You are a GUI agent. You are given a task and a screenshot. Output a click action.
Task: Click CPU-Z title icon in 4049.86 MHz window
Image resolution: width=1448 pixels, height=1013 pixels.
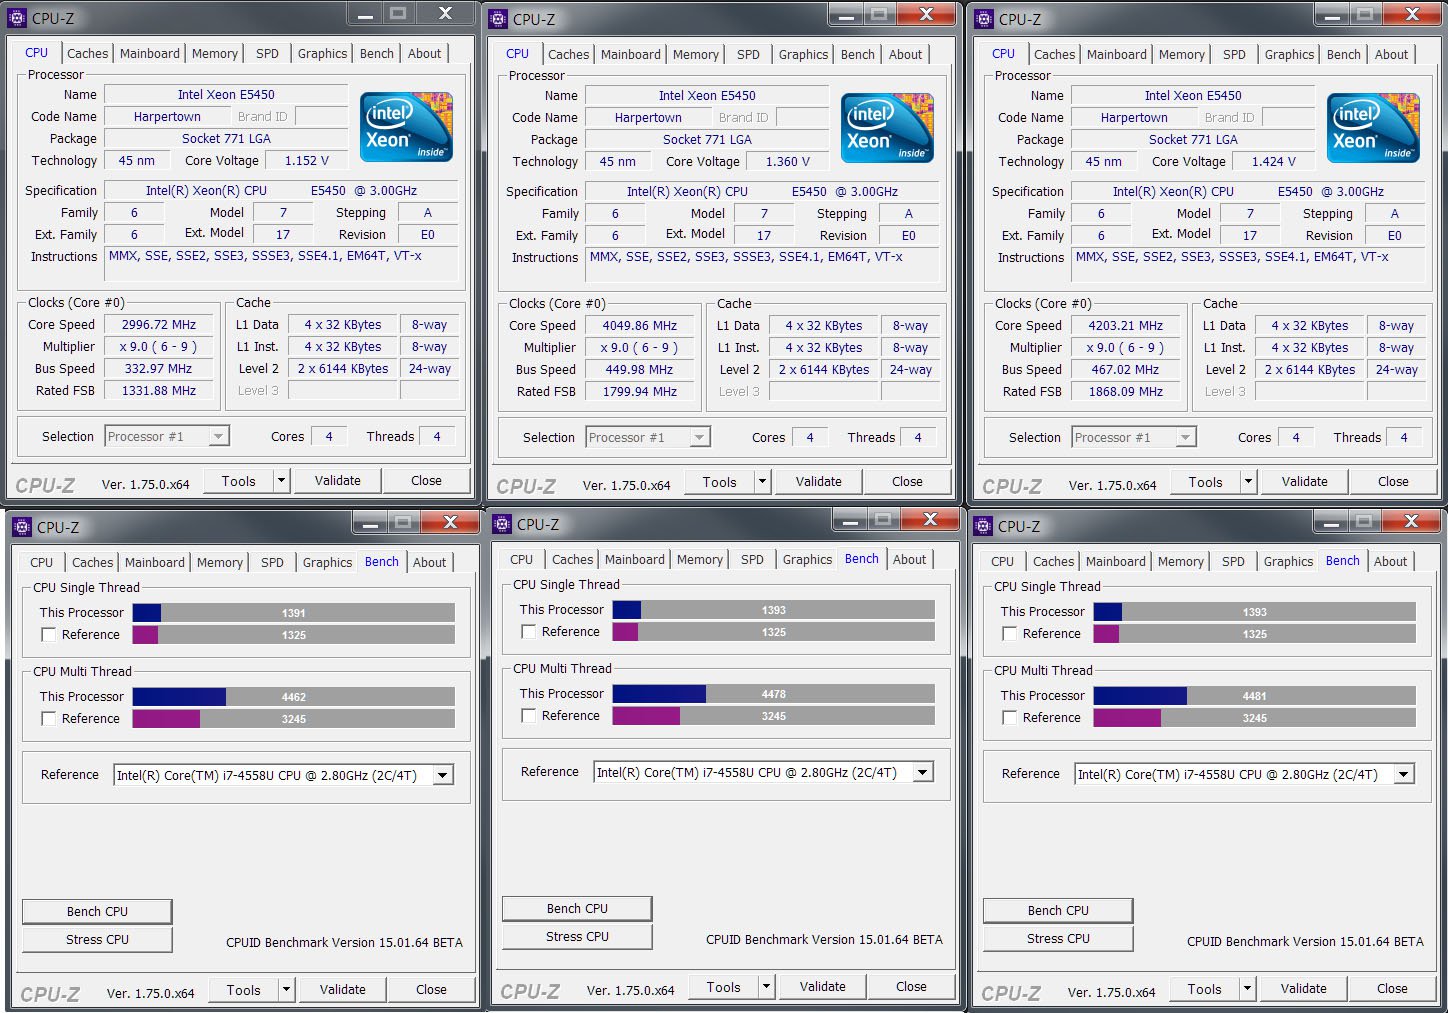(x=498, y=19)
